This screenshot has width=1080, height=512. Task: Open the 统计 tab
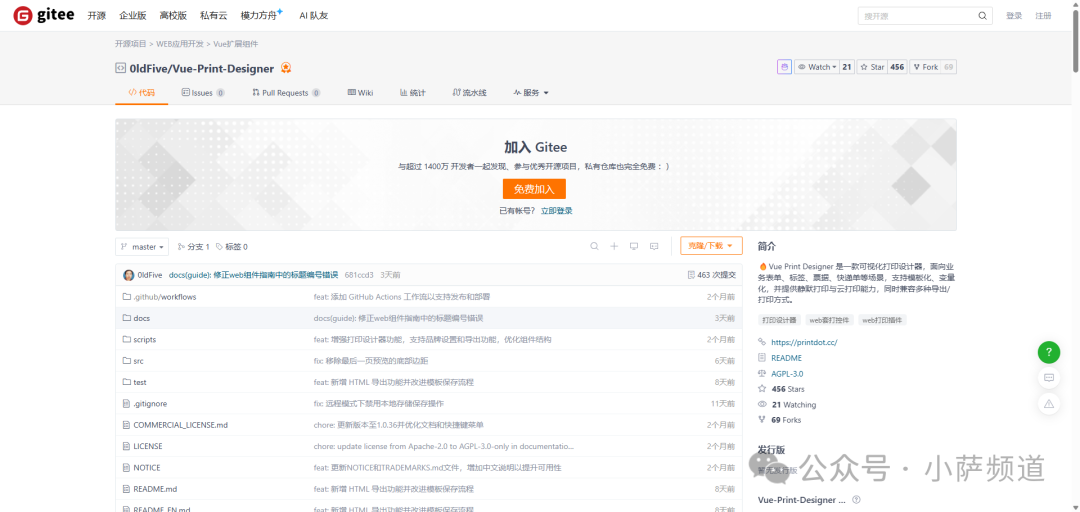413,93
